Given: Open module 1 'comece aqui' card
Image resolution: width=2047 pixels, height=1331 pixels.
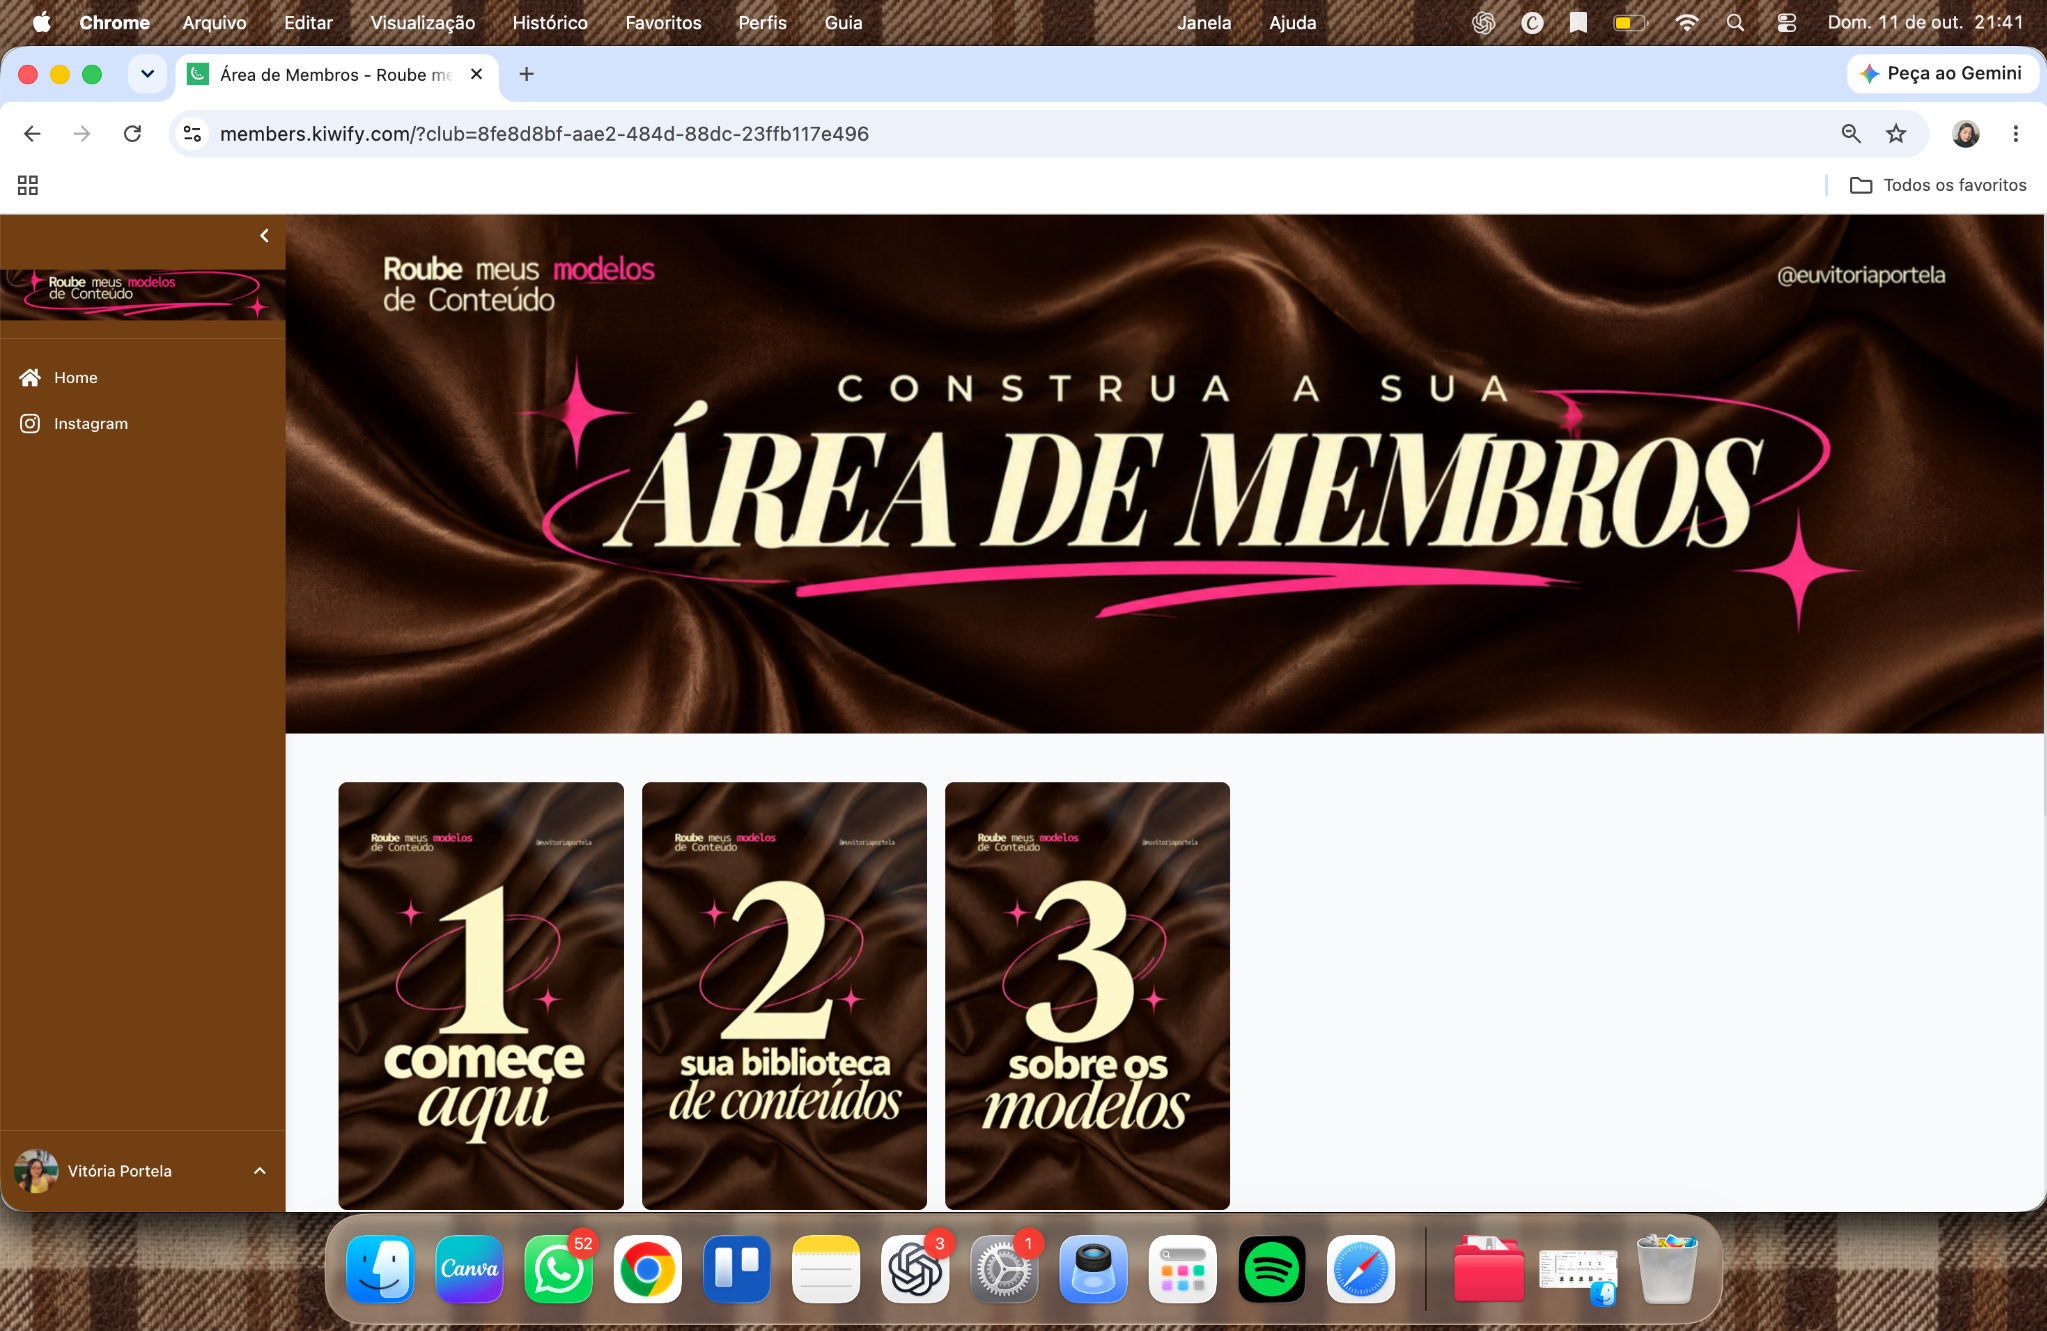Looking at the screenshot, I should (481, 995).
